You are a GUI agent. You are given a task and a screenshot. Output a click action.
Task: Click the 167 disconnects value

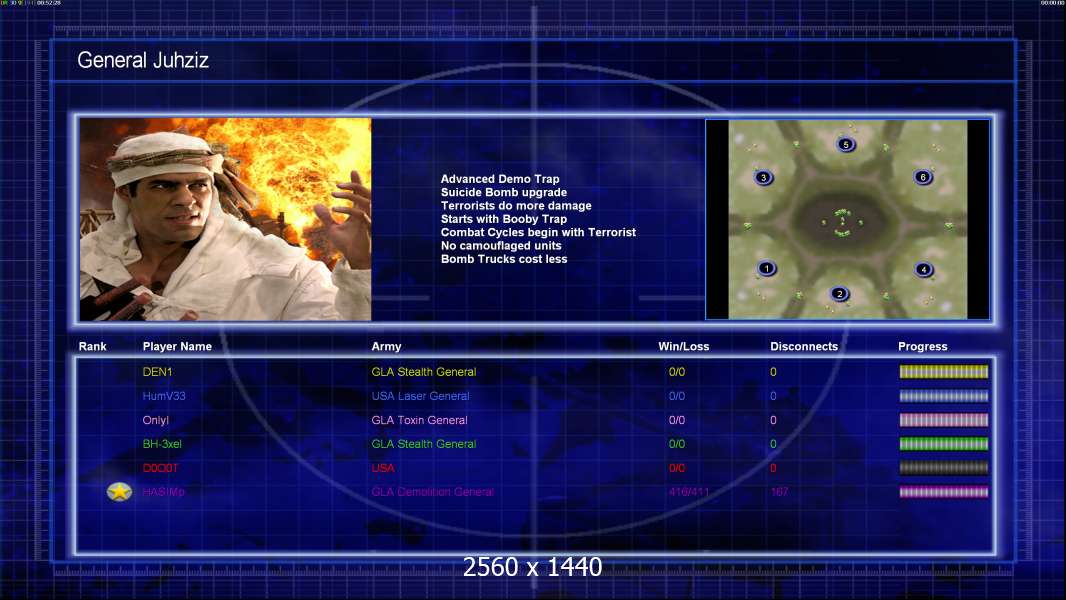pyautogui.click(x=779, y=491)
